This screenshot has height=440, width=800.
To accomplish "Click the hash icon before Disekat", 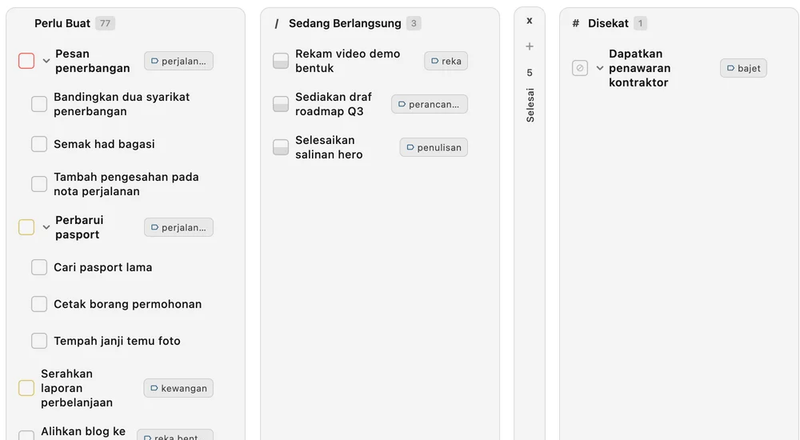I will pyautogui.click(x=576, y=23).
